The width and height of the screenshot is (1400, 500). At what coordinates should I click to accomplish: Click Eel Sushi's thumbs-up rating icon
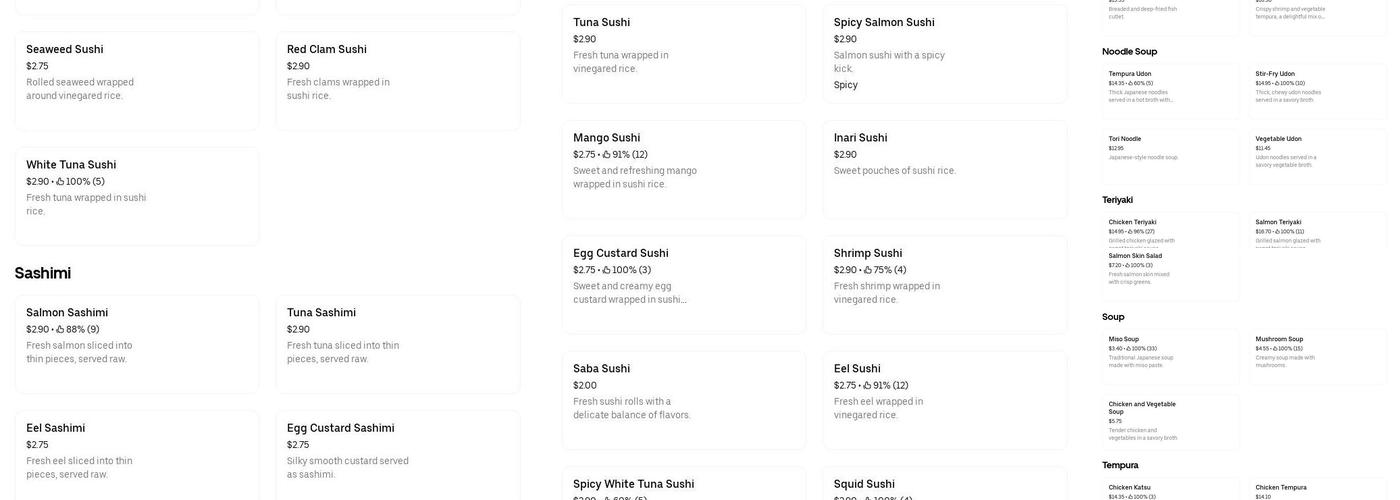(x=868, y=386)
